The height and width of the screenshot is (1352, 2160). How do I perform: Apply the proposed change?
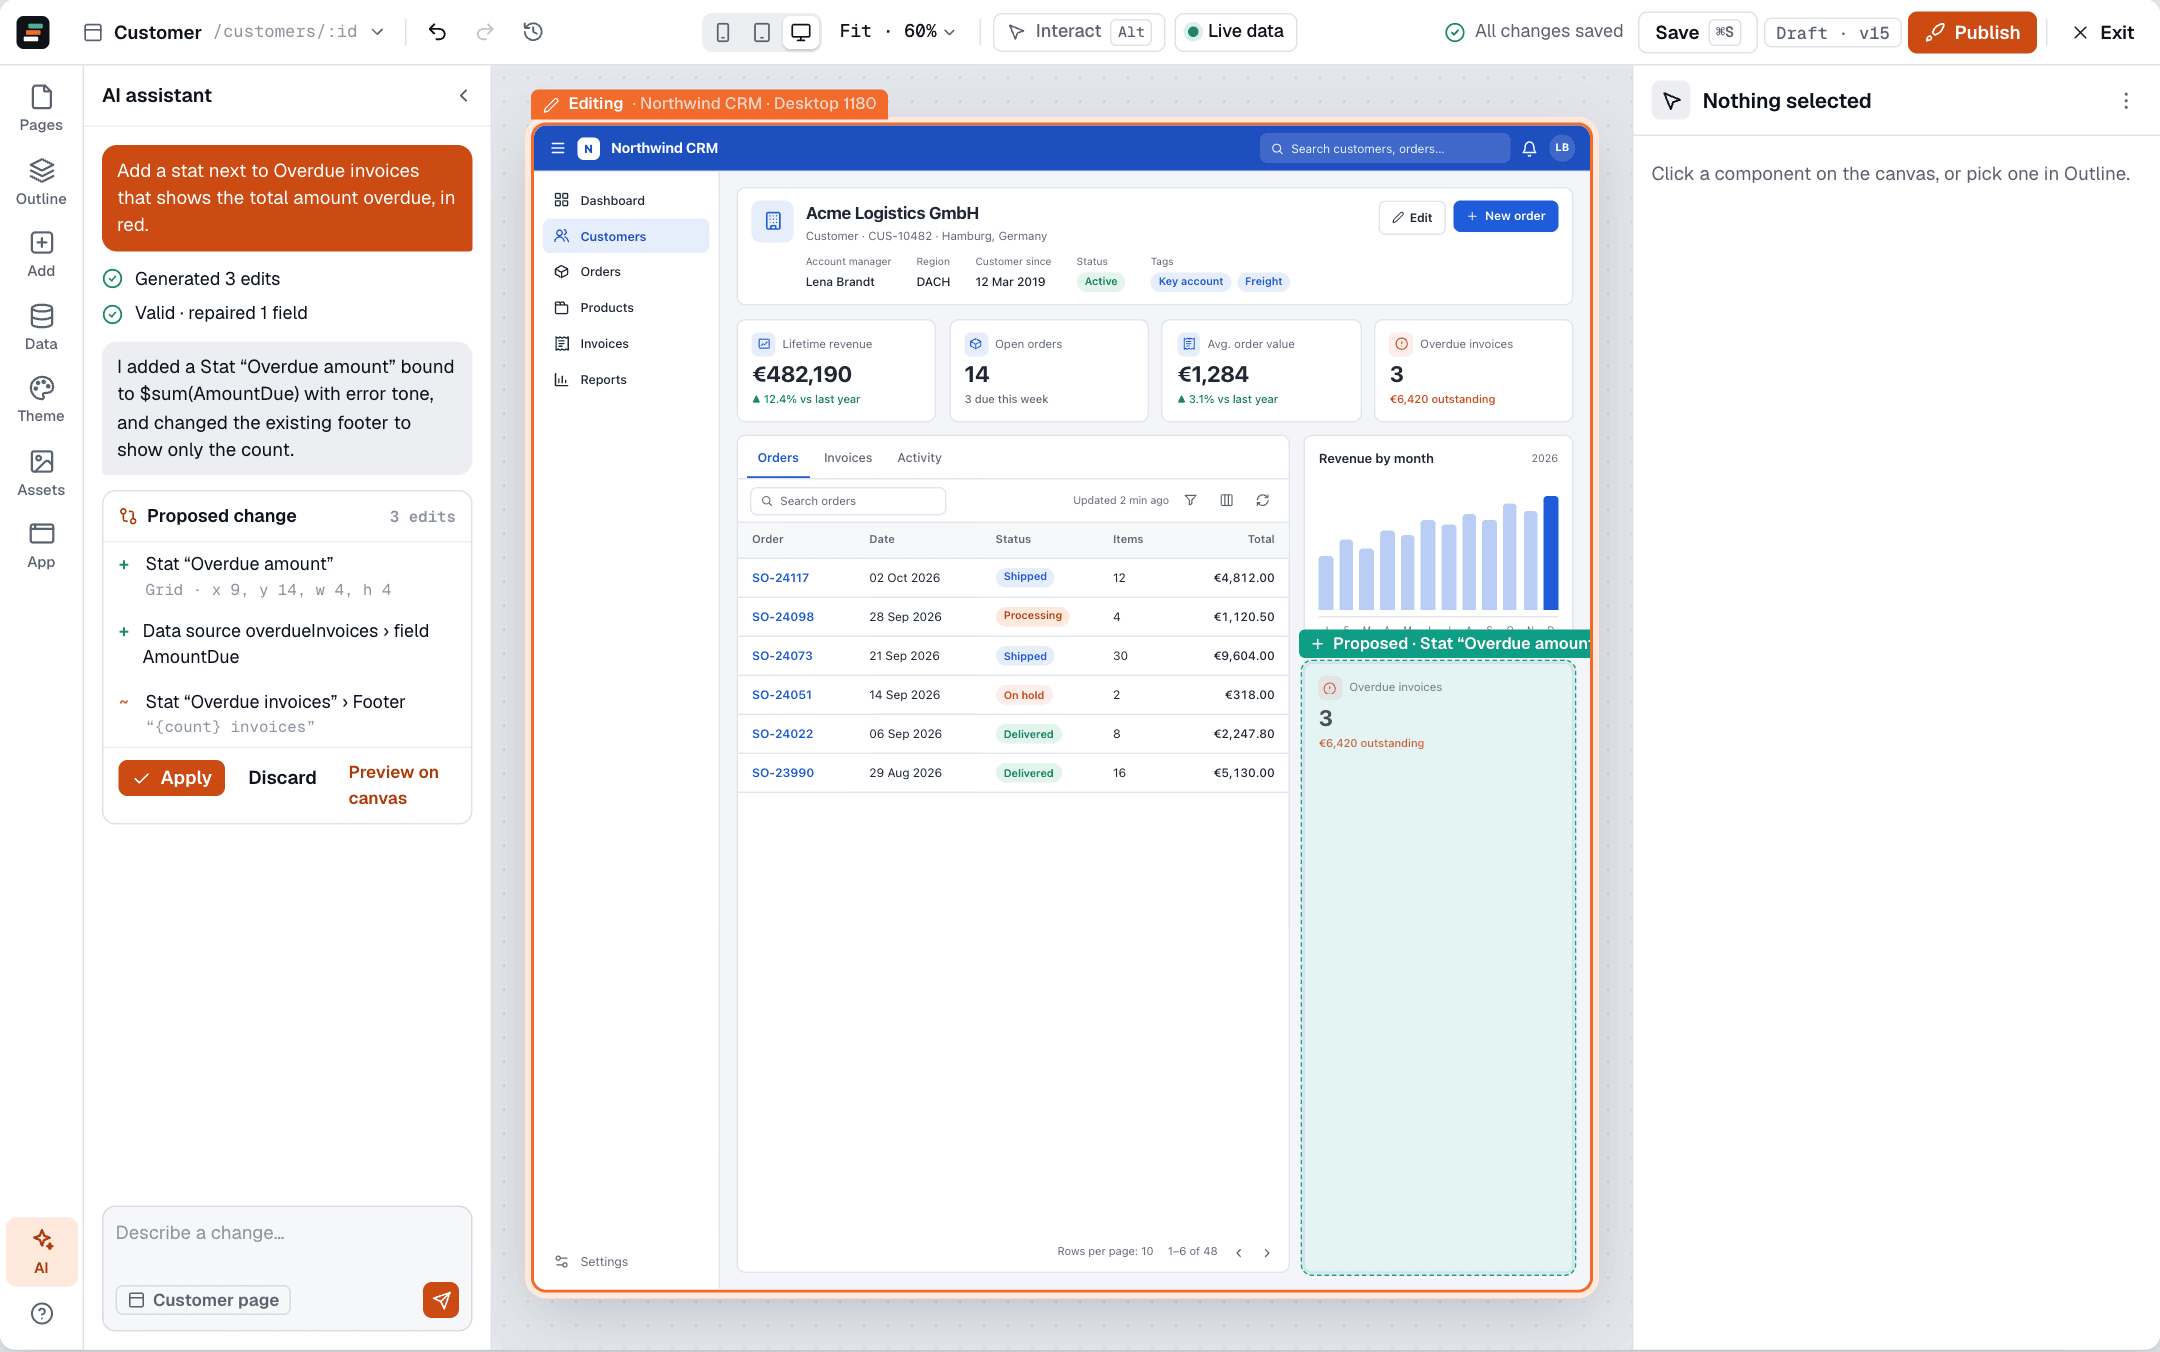172,778
